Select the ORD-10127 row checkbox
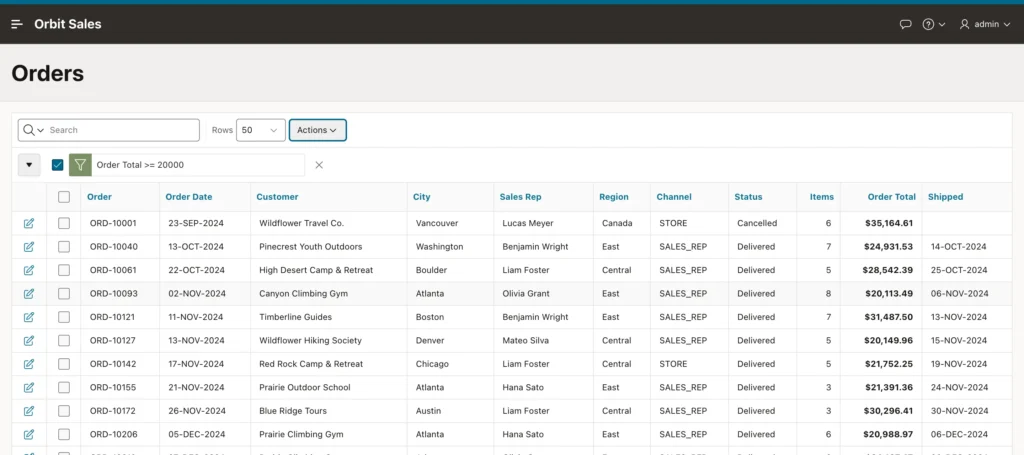Screen dimensions: 1024x455 pos(63,341)
